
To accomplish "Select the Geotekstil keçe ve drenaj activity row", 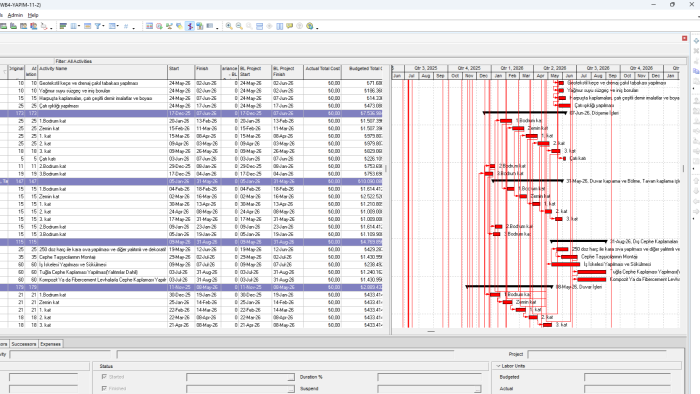I will pos(191,83).
